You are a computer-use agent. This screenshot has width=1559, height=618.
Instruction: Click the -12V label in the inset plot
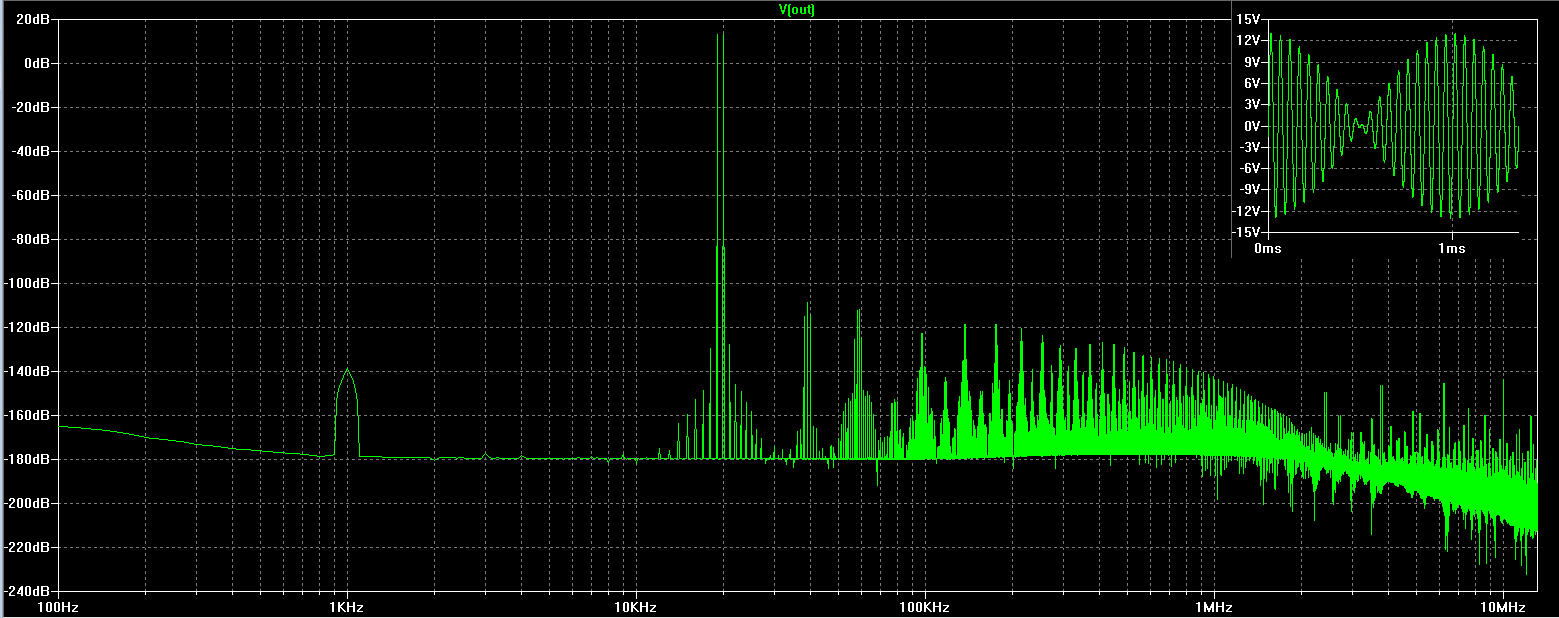[1245, 211]
